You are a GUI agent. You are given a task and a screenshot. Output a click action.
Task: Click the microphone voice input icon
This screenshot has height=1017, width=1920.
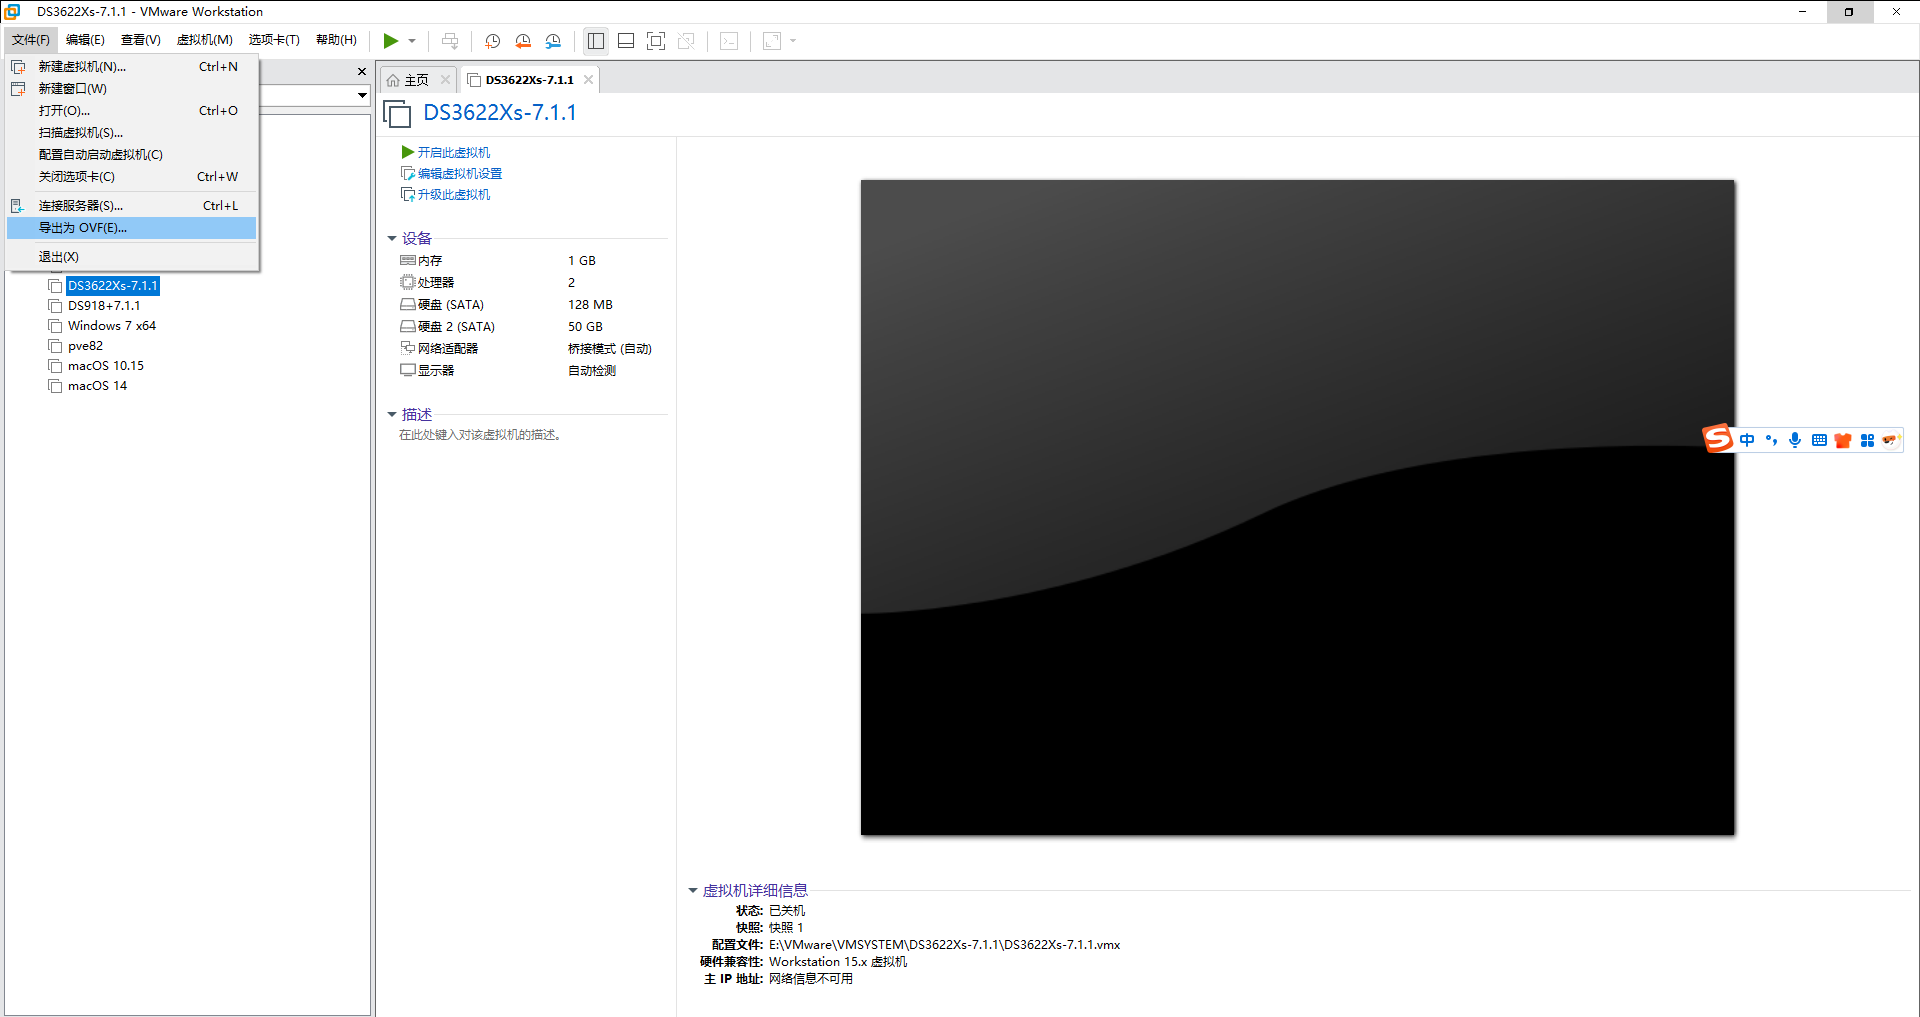pyautogui.click(x=1795, y=440)
